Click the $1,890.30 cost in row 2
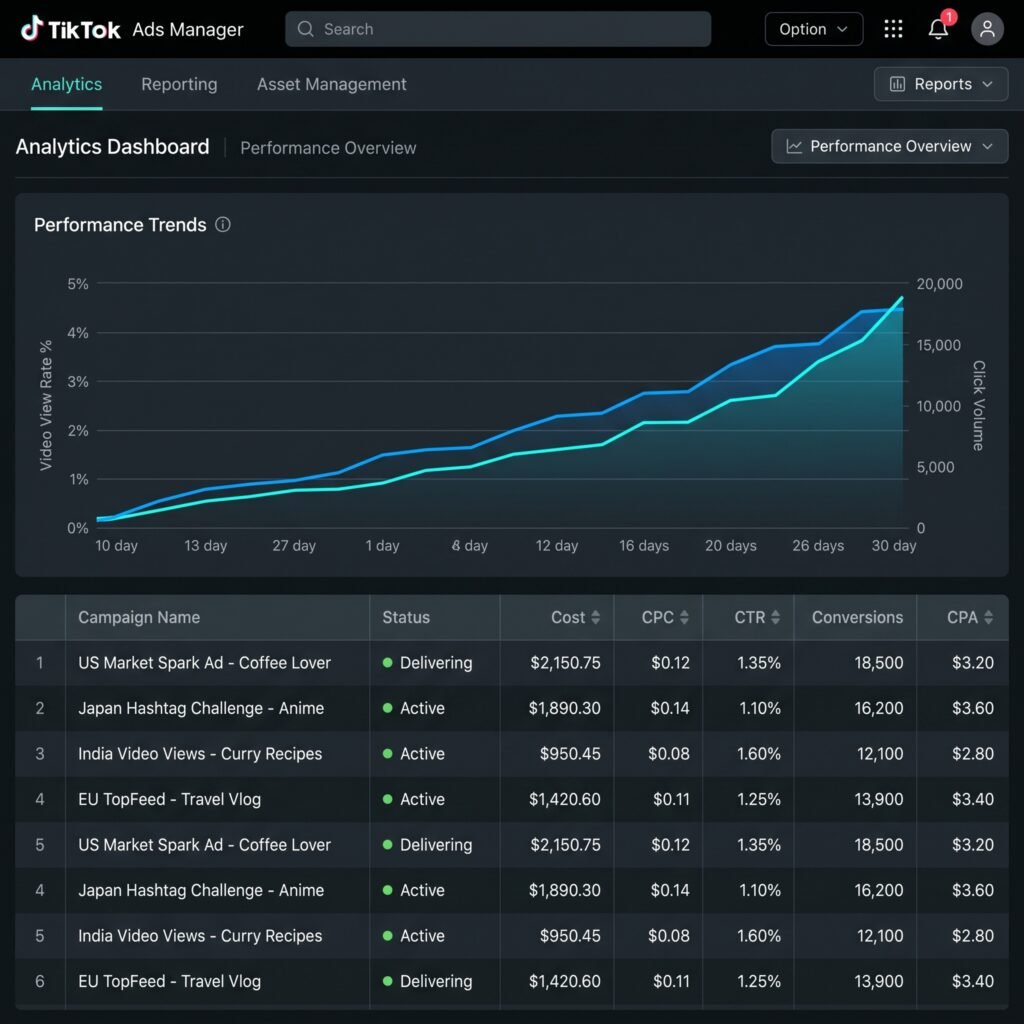 pyautogui.click(x=564, y=709)
